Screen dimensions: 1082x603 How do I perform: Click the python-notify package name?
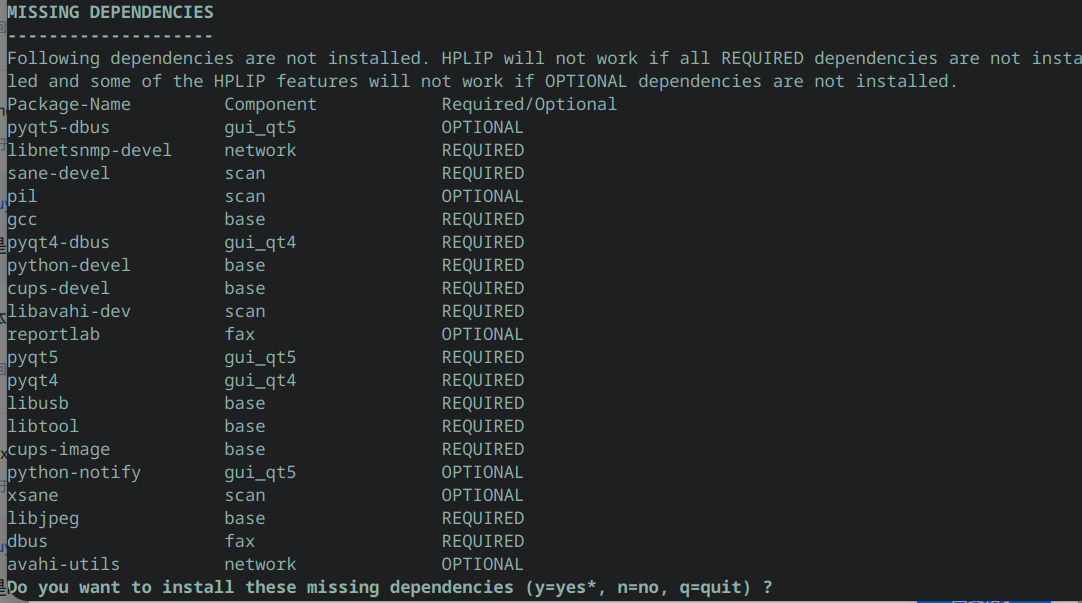click(x=74, y=472)
